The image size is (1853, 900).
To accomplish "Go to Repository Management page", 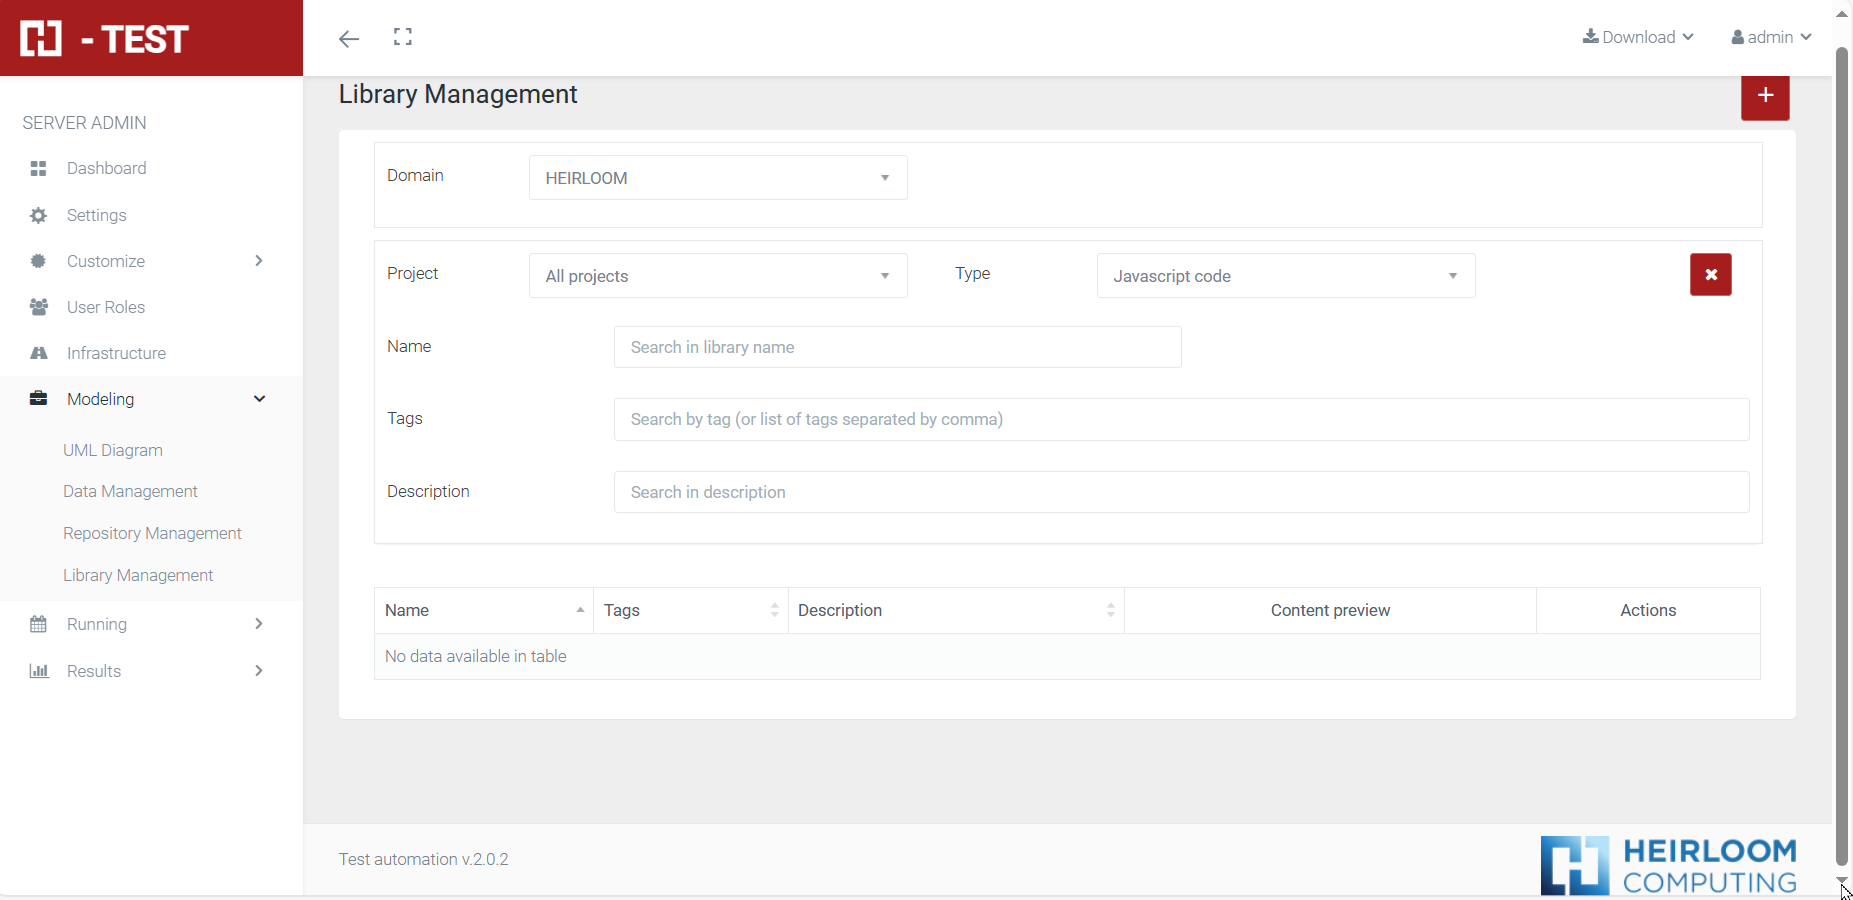I will click(152, 533).
